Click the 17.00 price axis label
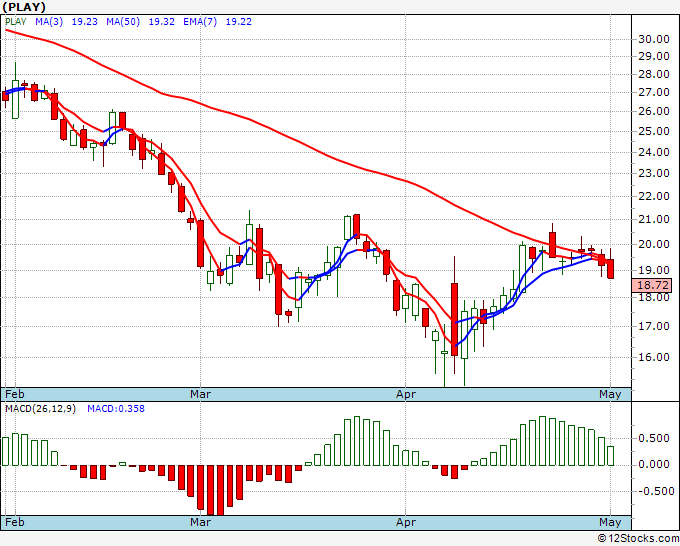This screenshot has width=680, height=546. pyautogui.click(x=654, y=326)
